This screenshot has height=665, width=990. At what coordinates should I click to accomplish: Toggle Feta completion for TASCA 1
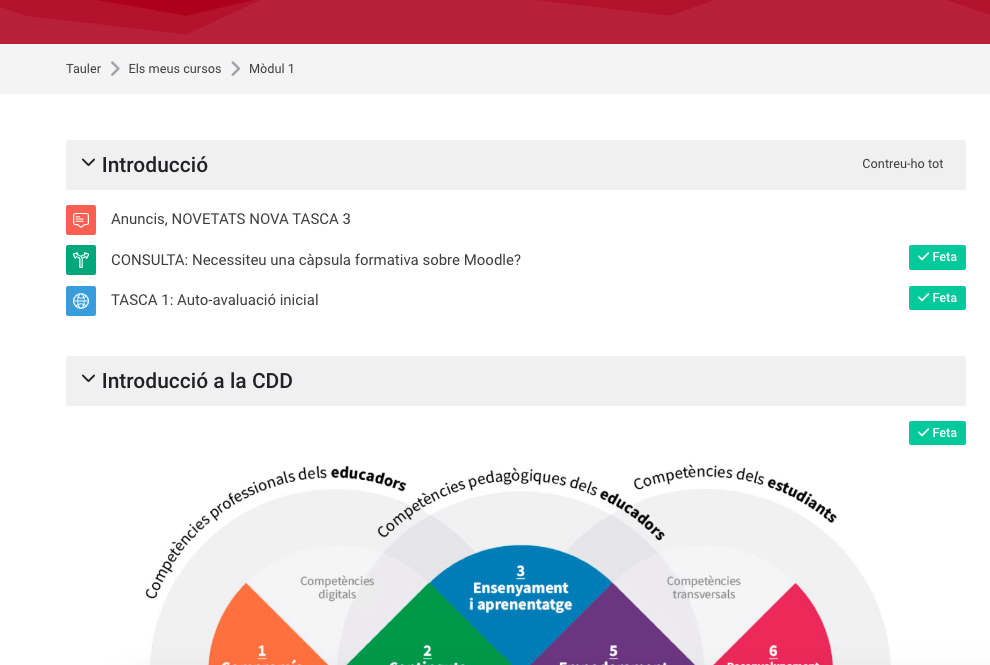(937, 298)
